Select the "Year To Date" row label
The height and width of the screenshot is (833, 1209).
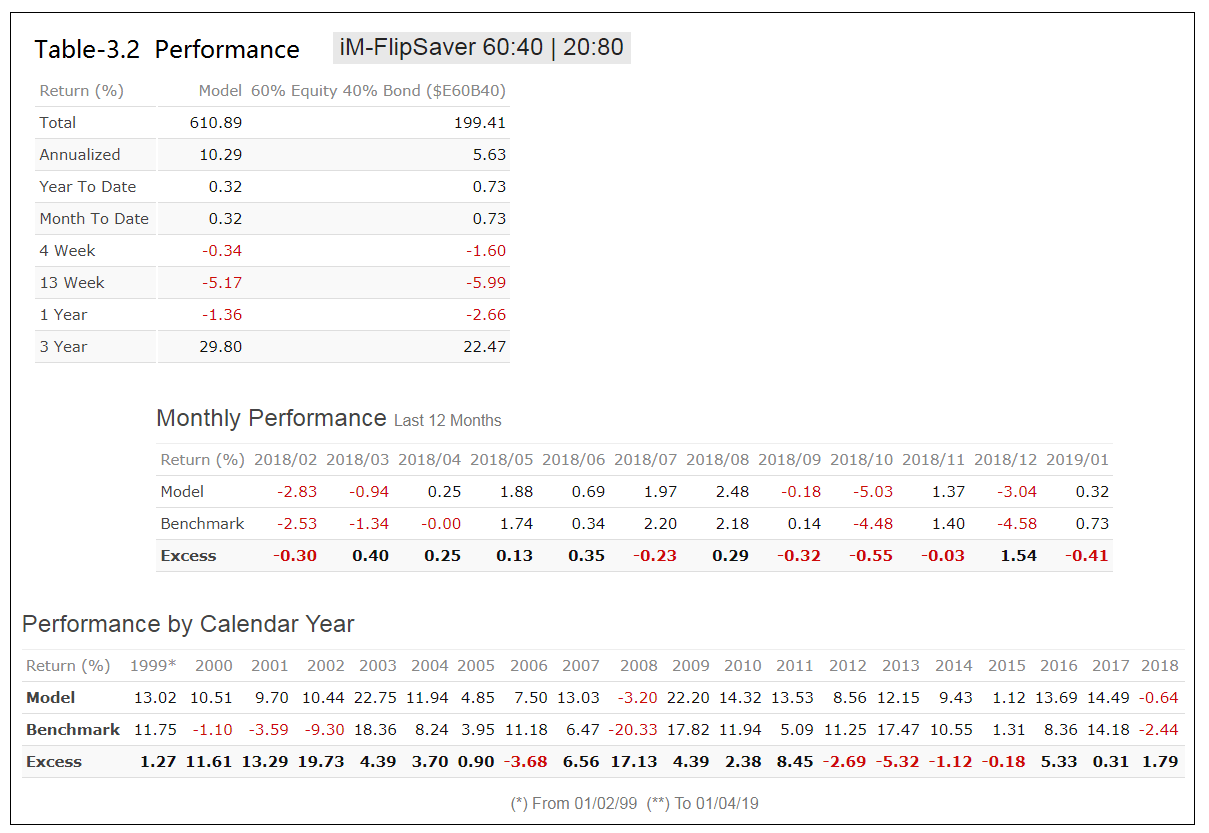tap(88, 187)
